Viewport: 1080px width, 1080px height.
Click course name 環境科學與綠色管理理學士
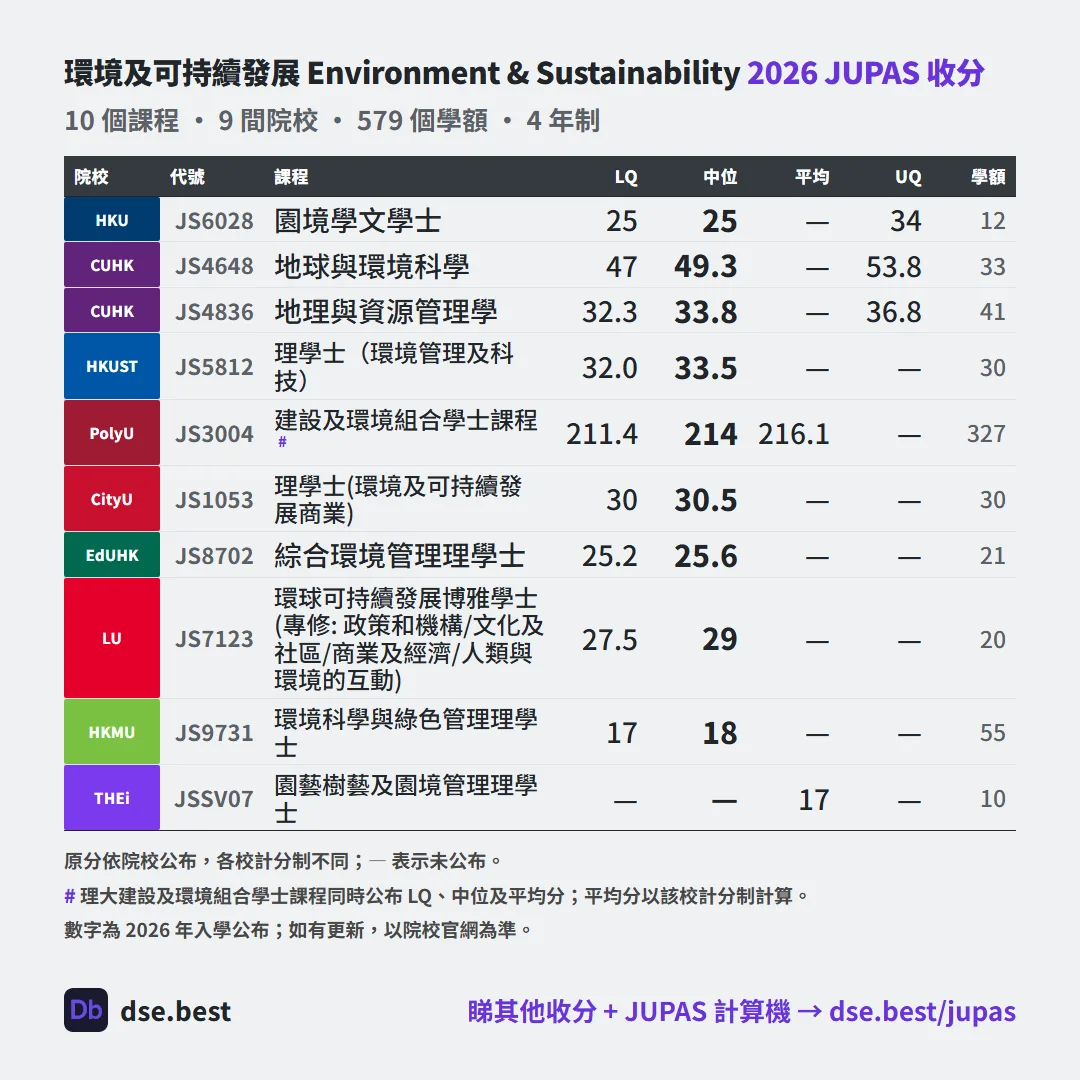click(x=406, y=733)
